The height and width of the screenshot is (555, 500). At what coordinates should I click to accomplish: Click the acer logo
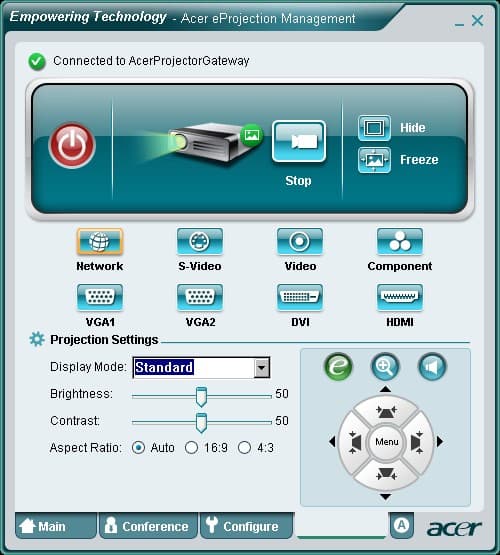455,528
